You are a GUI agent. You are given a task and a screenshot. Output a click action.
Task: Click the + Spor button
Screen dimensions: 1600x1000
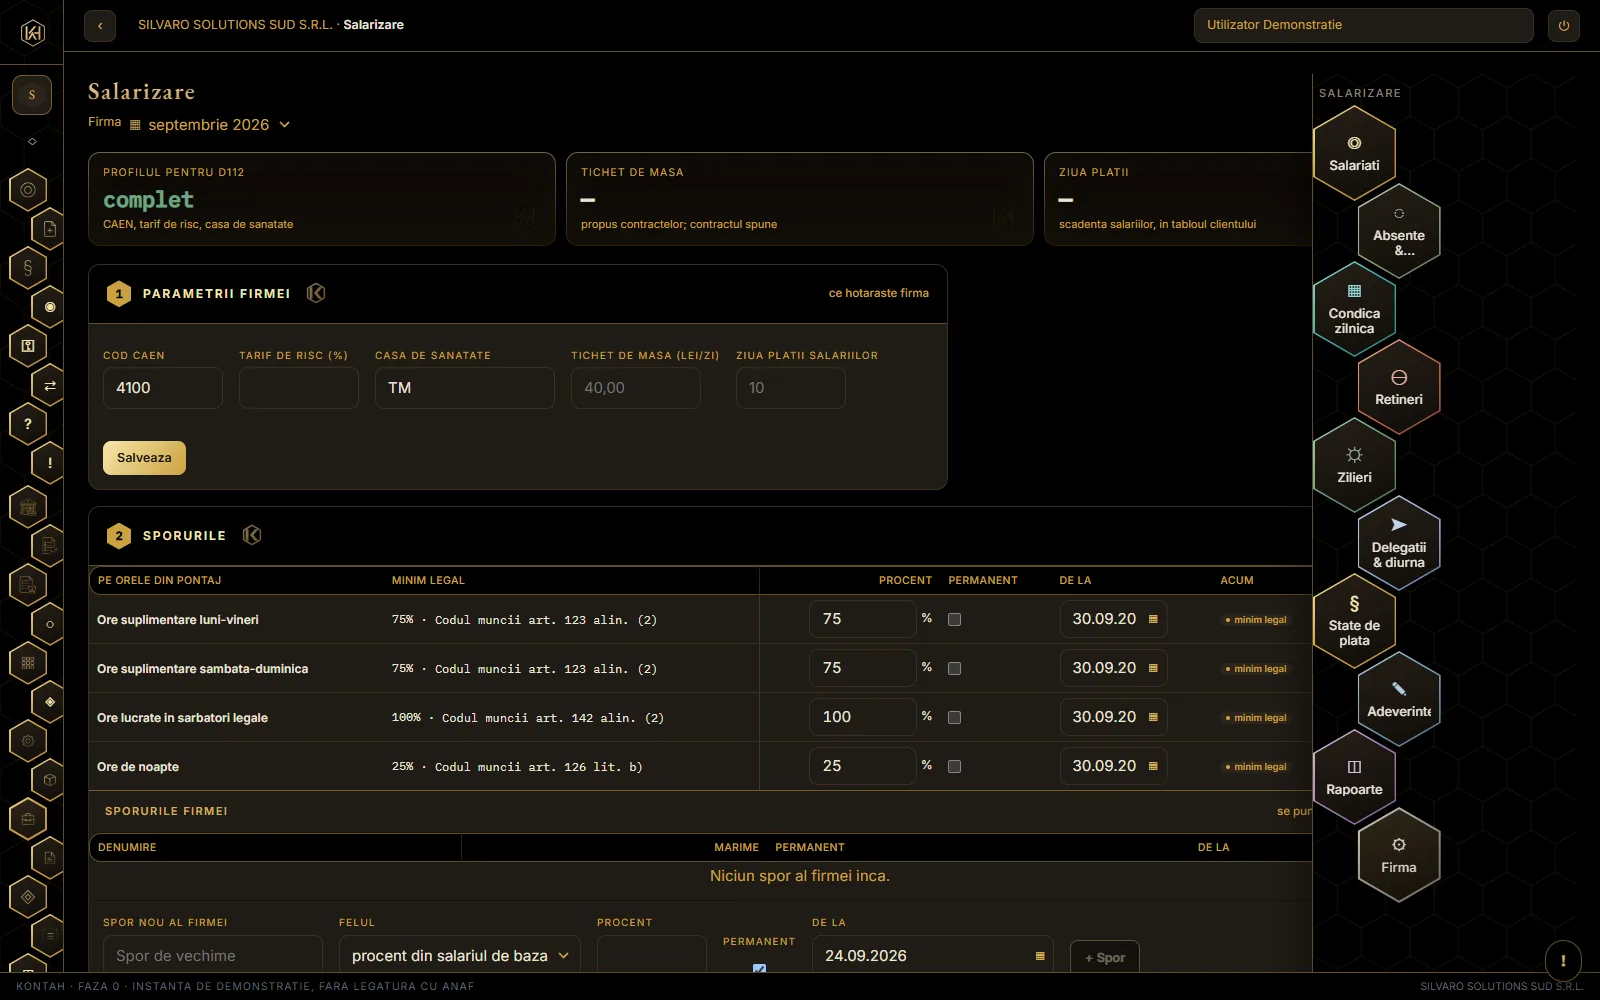1105,958
